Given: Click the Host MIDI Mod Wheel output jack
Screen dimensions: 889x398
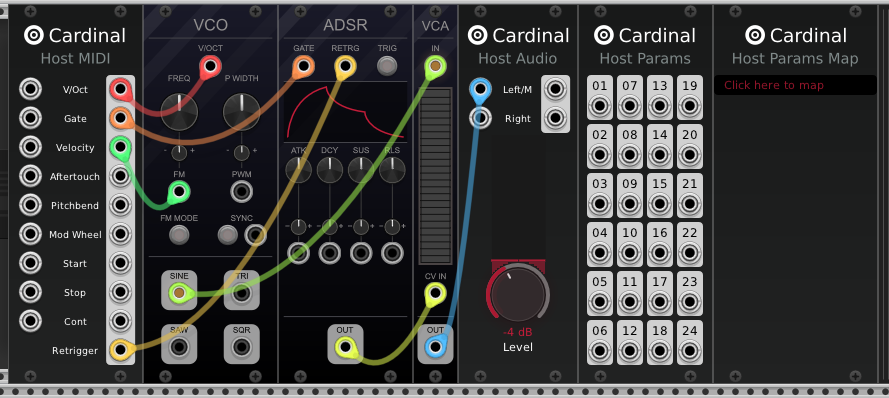Looking at the screenshot, I should [120, 234].
